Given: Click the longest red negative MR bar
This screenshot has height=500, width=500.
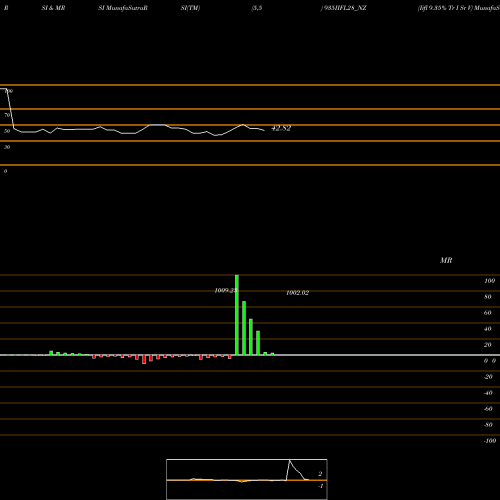Looking at the screenshot, I should [144, 359].
